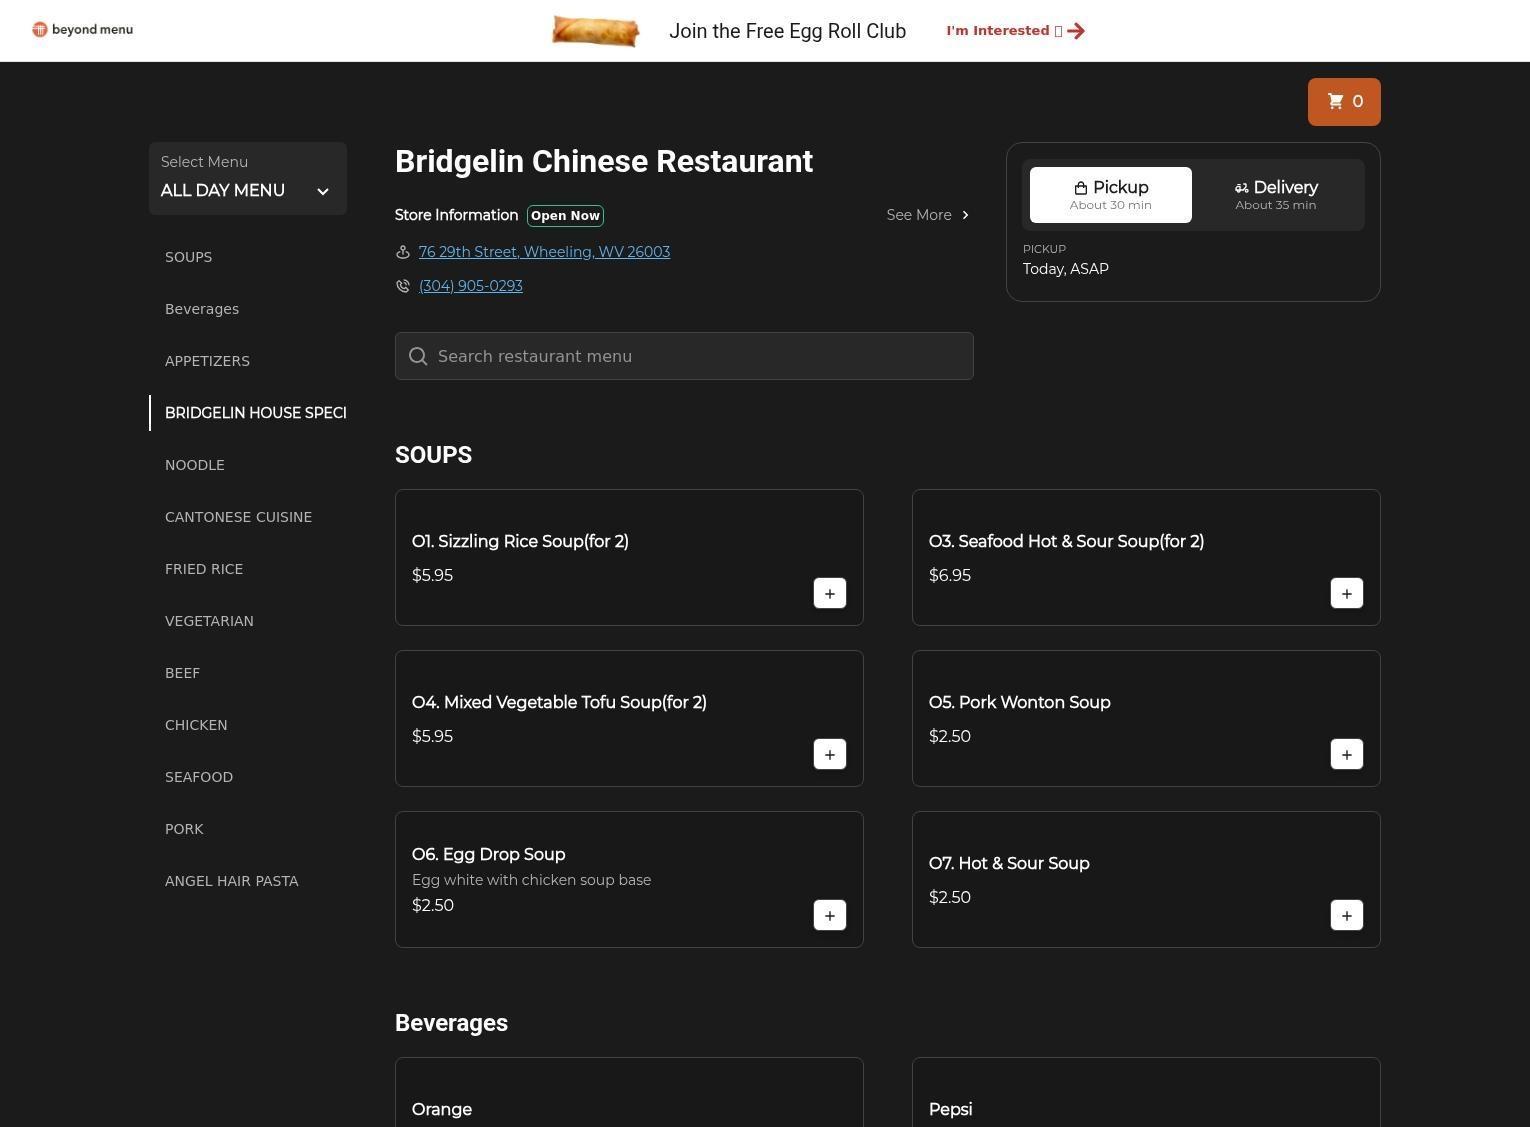Viewport: 1530px width, 1127px height.
Task: Focus the Search restaurant menu field
Action: pyautogui.click(x=684, y=356)
